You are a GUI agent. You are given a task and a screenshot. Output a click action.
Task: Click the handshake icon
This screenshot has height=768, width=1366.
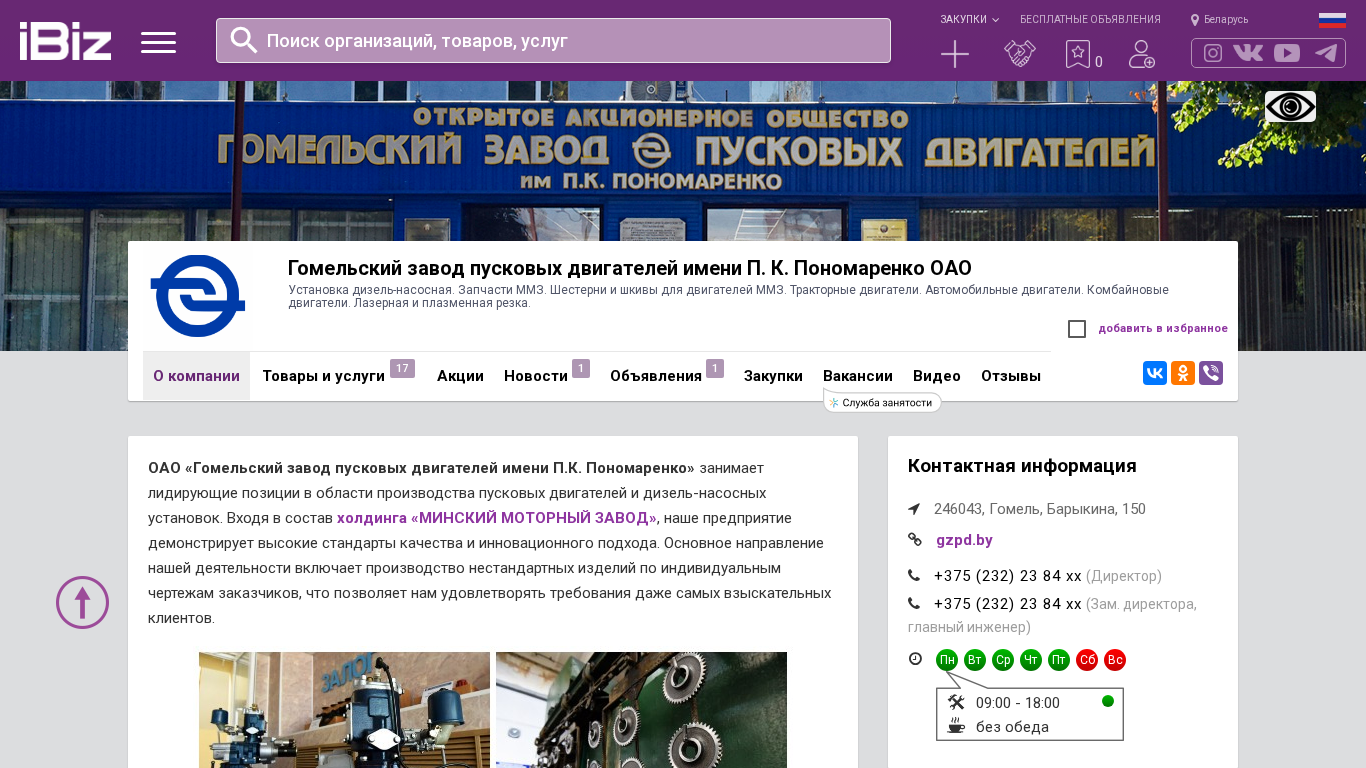click(1020, 54)
